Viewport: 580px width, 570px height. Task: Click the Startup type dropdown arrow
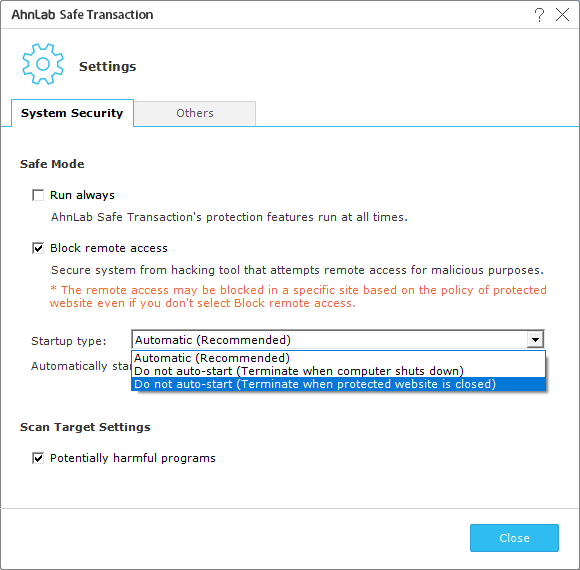tap(535, 340)
